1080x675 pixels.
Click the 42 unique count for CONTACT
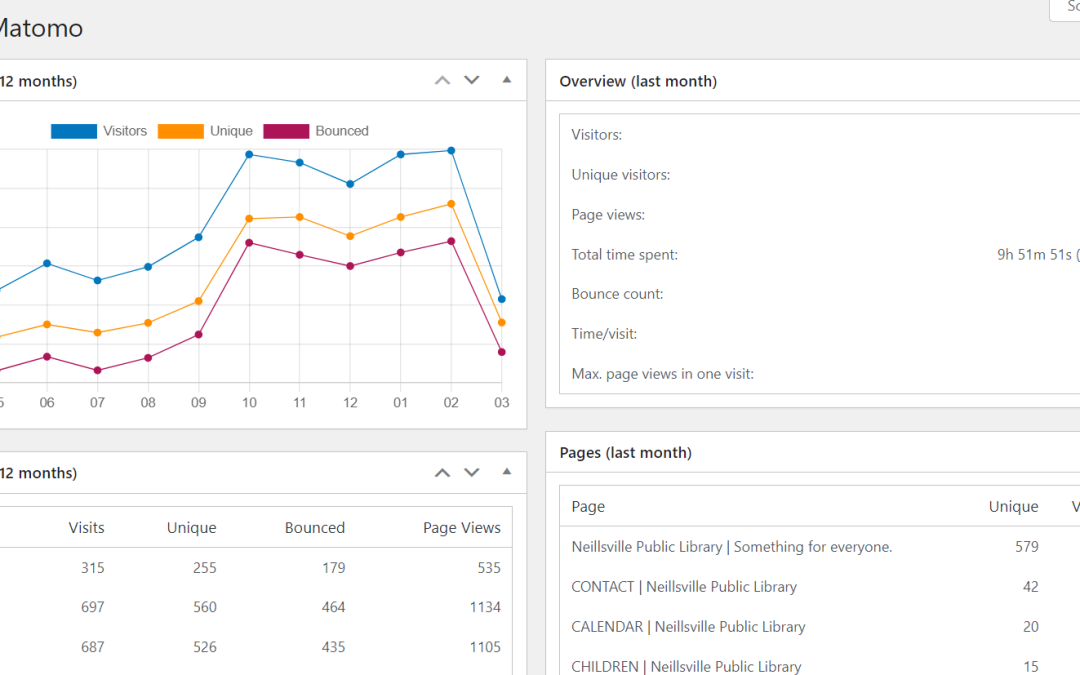click(x=1030, y=586)
